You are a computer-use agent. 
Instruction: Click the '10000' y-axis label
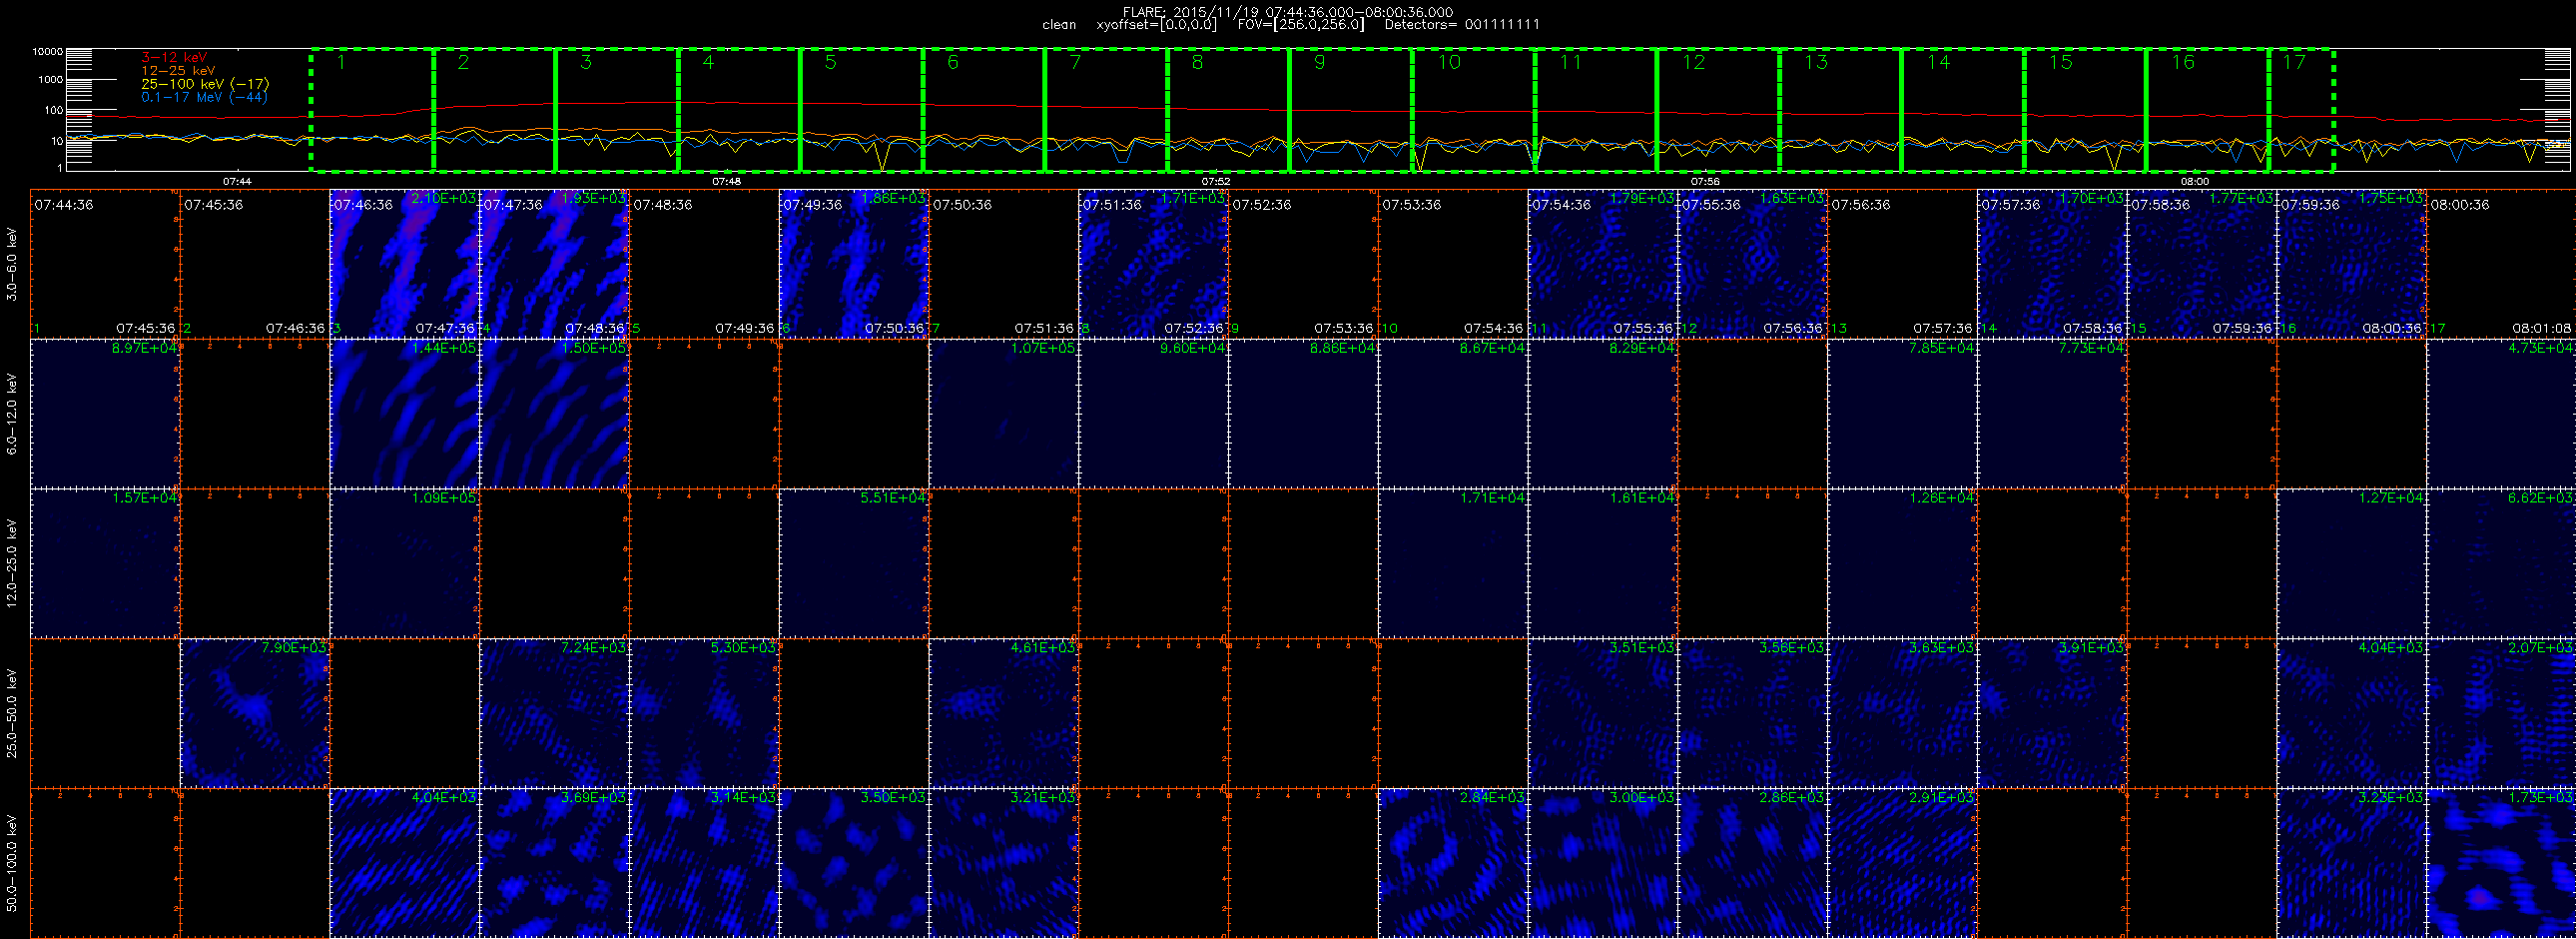pos(48,51)
